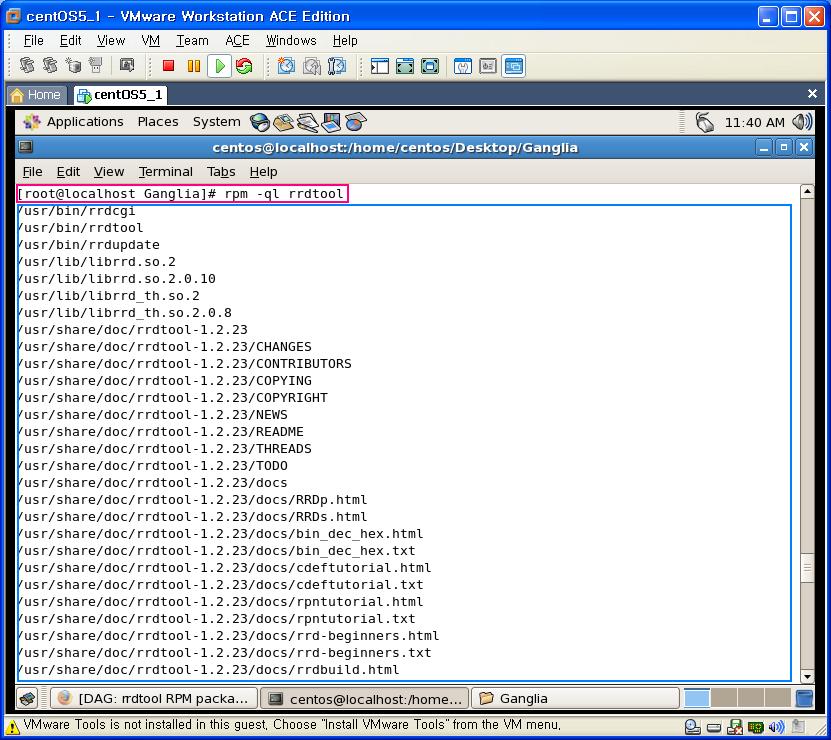831x740 pixels.
Task: Click the terminal window menu icon in title bar
Action: [25, 147]
